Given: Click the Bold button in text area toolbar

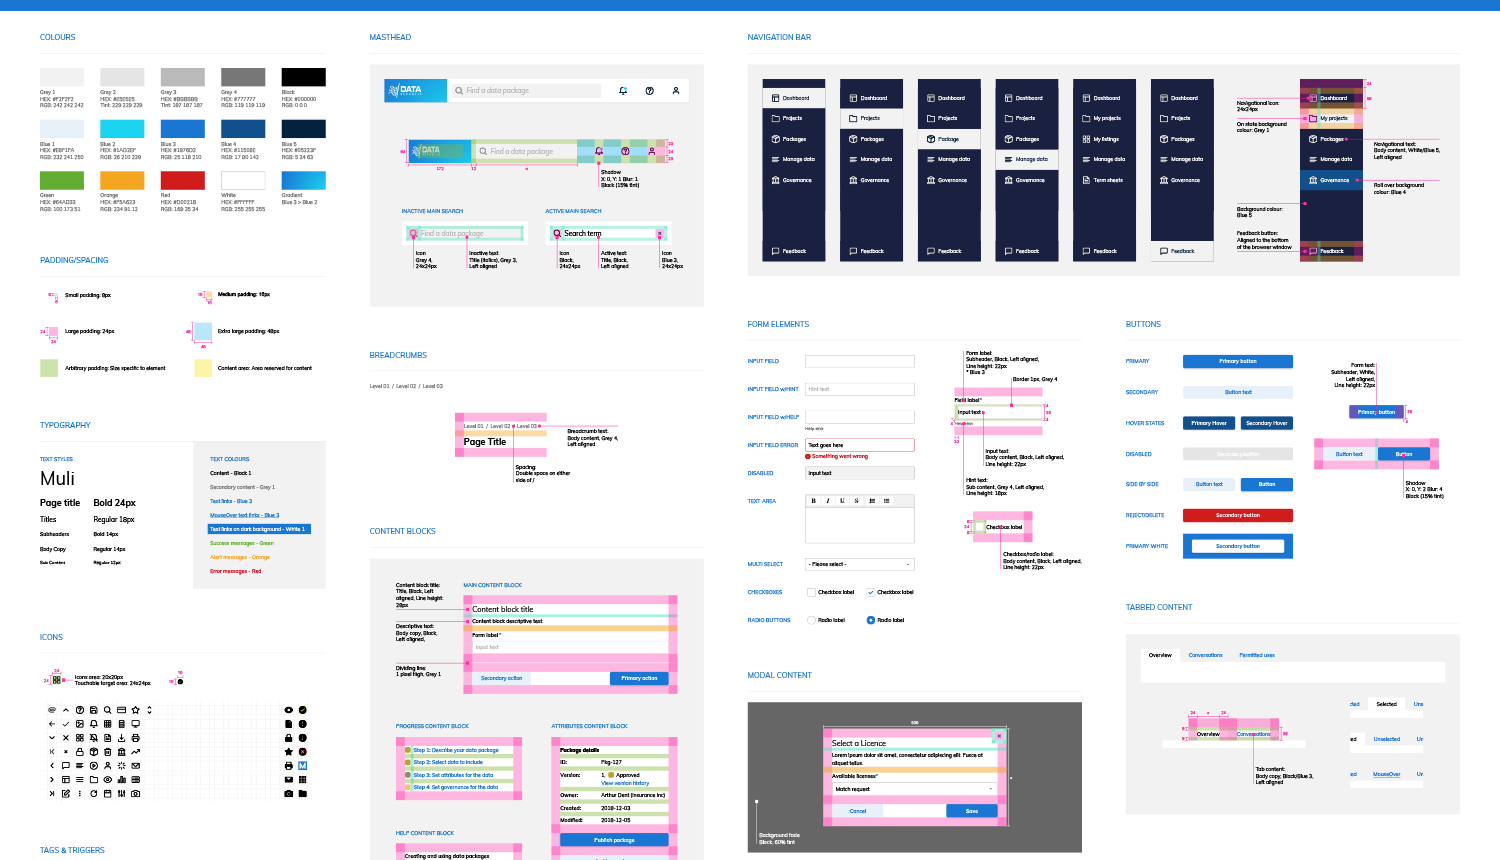Looking at the screenshot, I should [814, 501].
